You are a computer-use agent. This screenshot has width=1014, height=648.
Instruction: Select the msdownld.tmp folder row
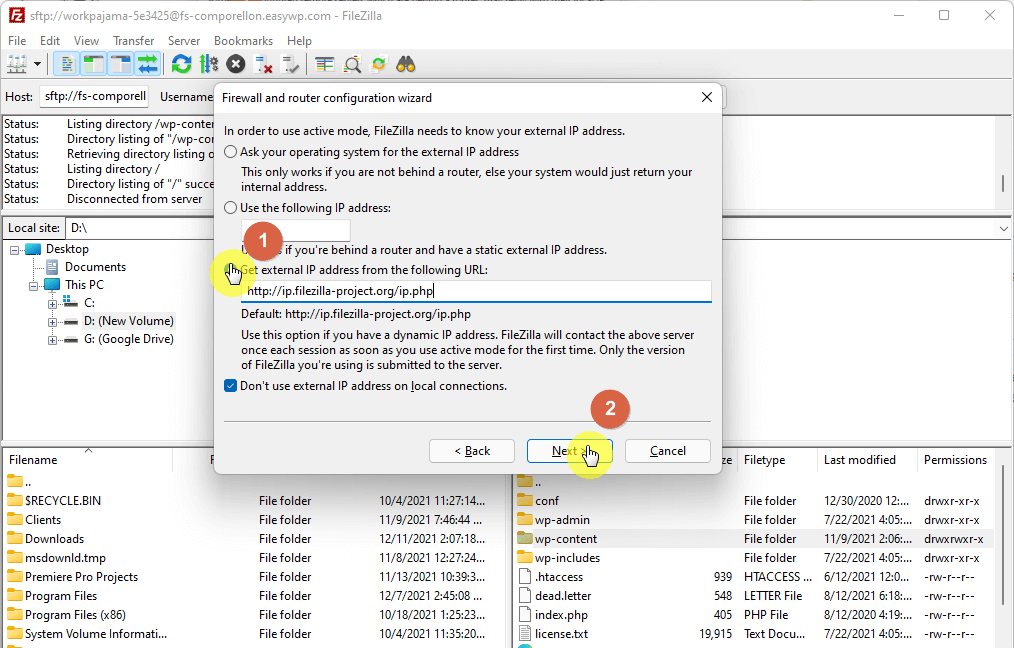coord(252,557)
